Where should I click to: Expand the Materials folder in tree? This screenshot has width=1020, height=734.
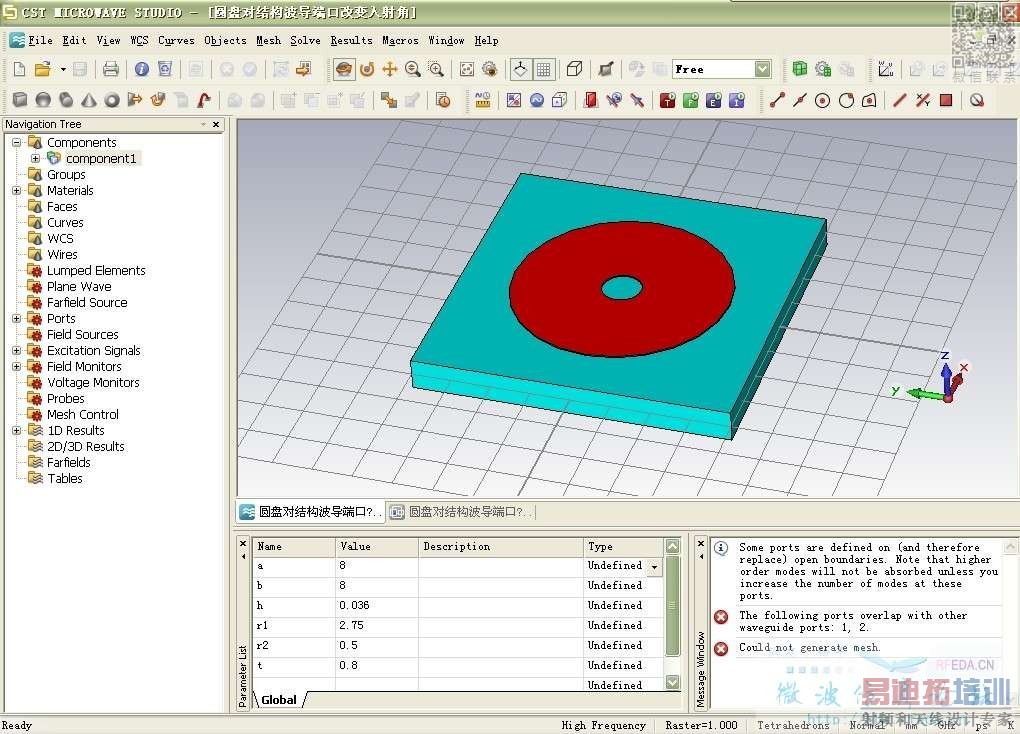[x=17, y=190]
